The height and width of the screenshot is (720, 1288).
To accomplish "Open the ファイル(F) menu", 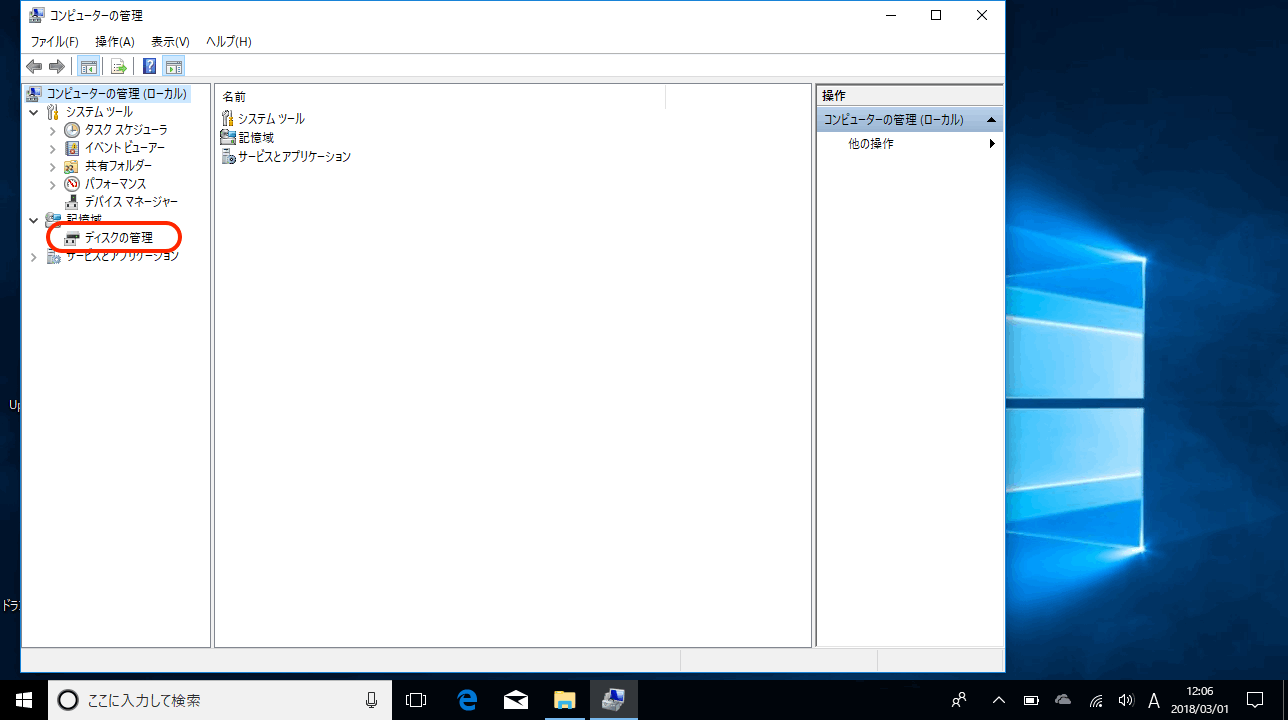I will (x=54, y=42).
